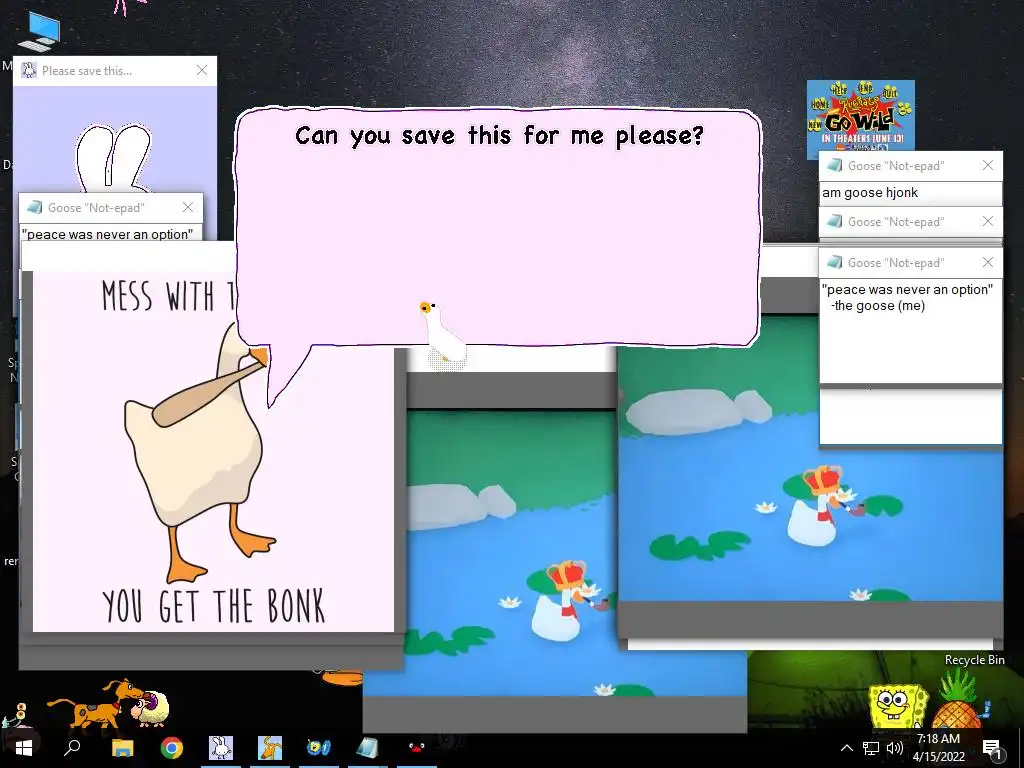Switch to the orange dog app on the taskbar
Image resolution: width=1024 pixels, height=768 pixels.
click(x=270, y=748)
